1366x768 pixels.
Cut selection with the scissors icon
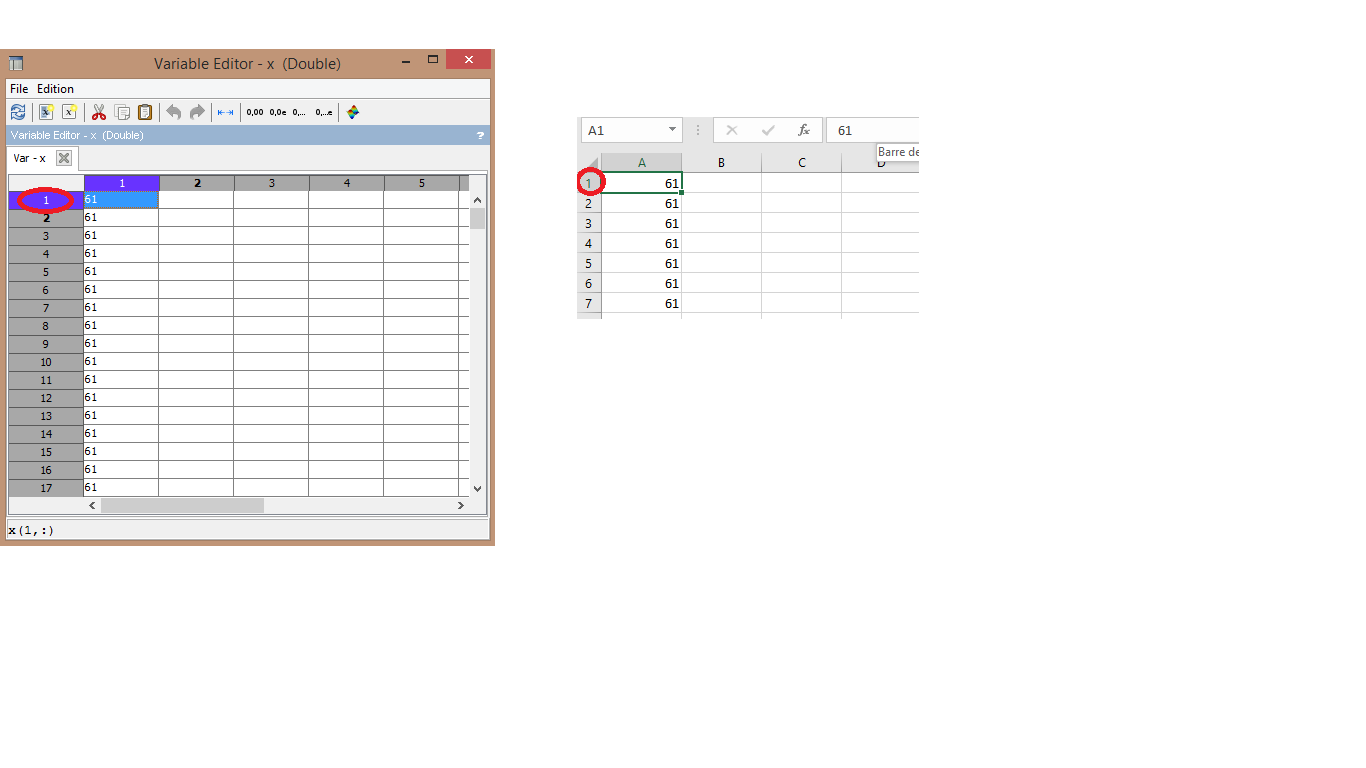pyautogui.click(x=99, y=112)
